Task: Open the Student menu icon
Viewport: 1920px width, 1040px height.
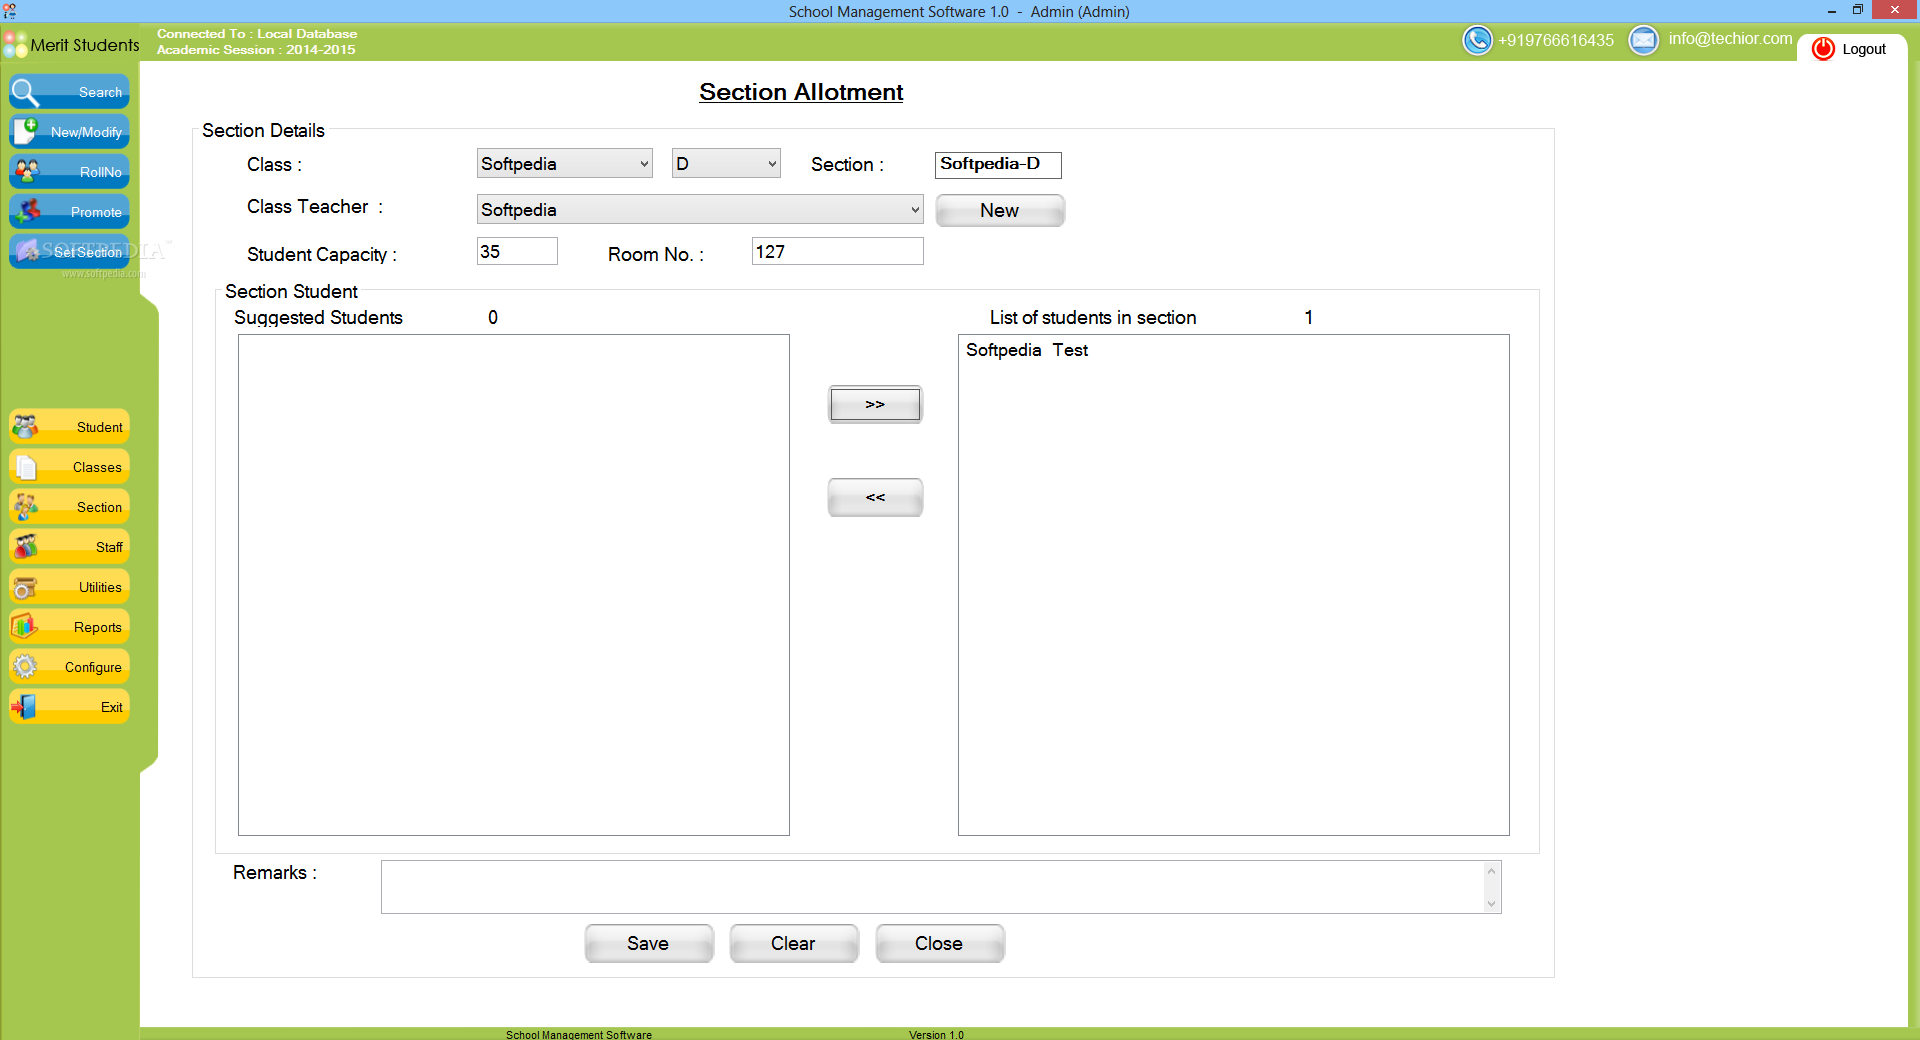Action: pos(26,427)
